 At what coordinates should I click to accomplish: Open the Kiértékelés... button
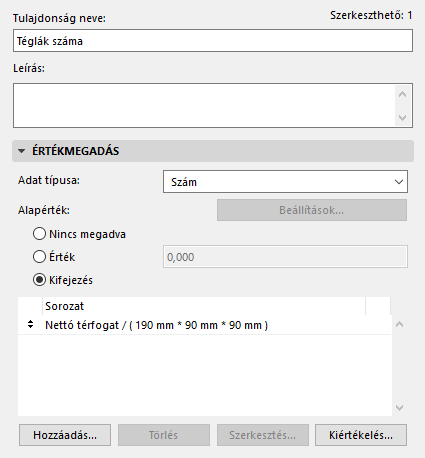tap(361, 435)
